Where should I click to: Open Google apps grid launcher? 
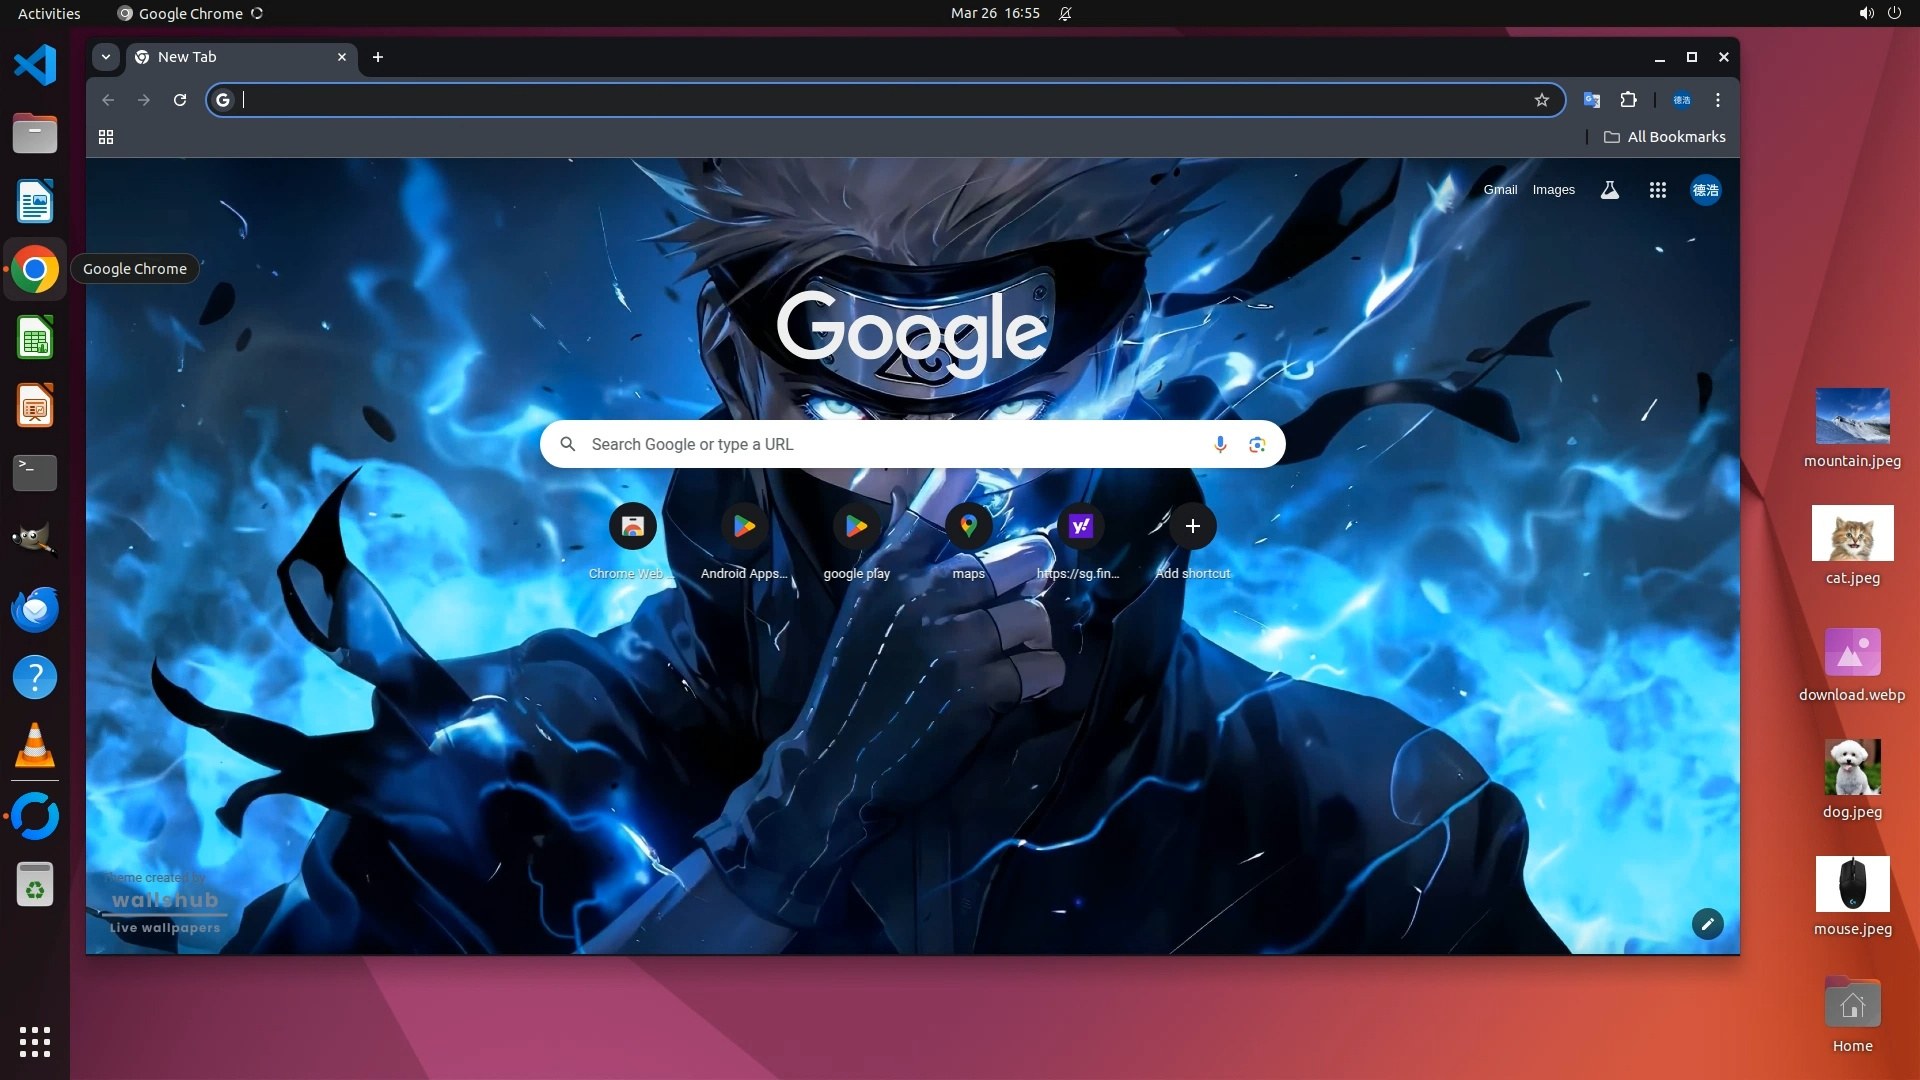1657,190
